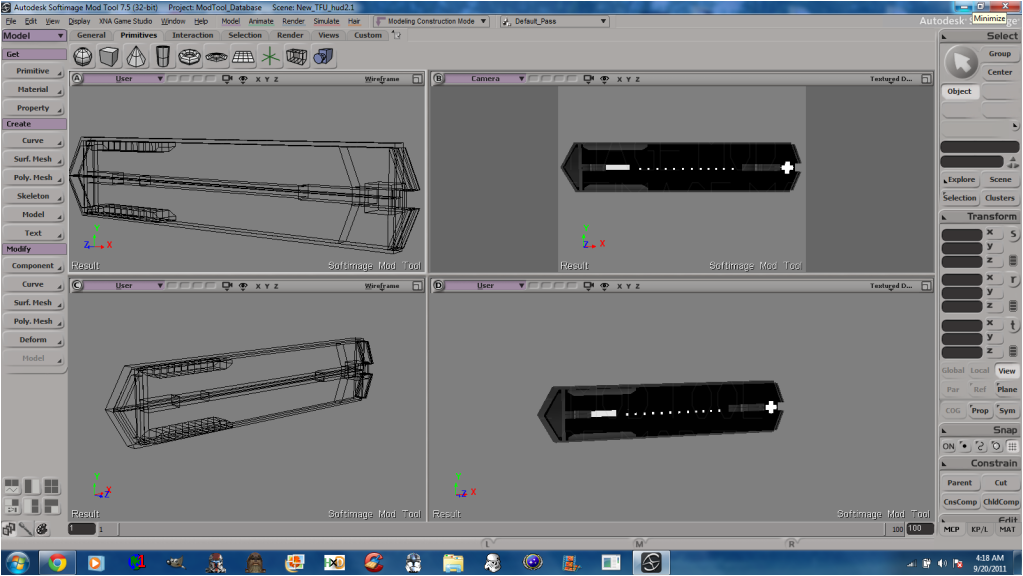Create a cube primitive from the toolbar
The height and width of the screenshot is (576, 1023).
pyautogui.click(x=109, y=57)
